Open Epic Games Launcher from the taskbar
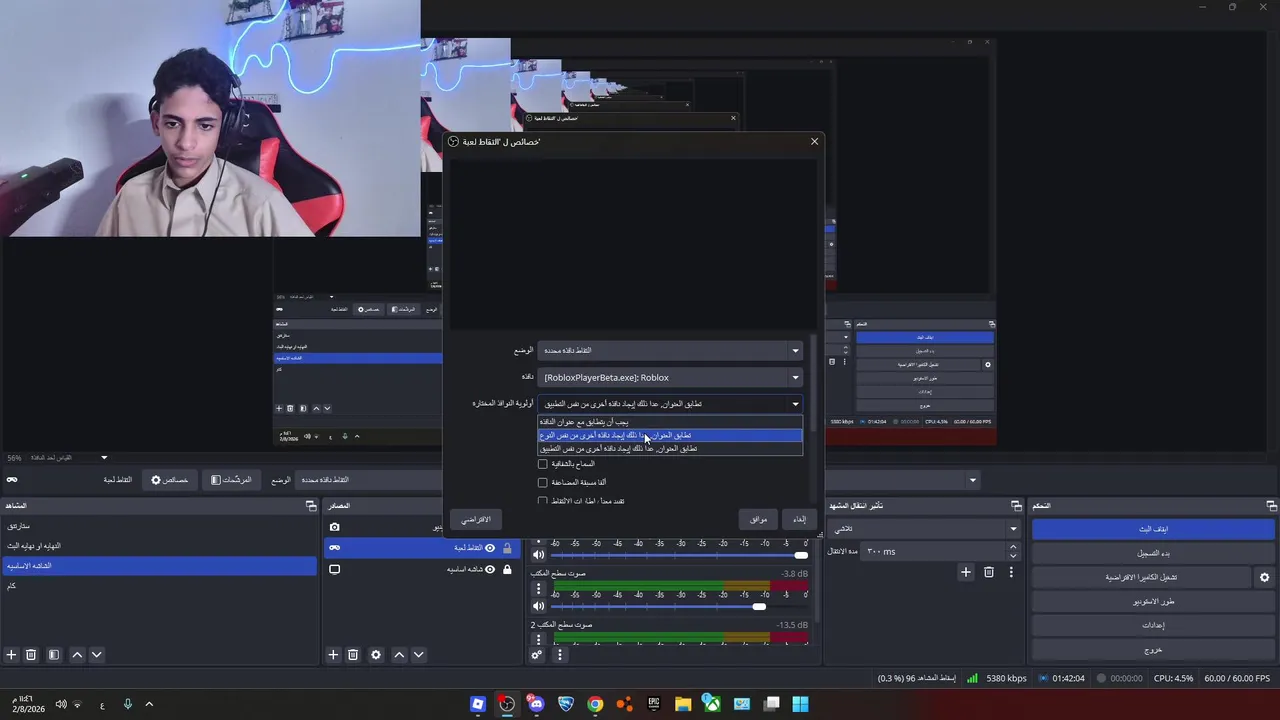 tap(654, 704)
